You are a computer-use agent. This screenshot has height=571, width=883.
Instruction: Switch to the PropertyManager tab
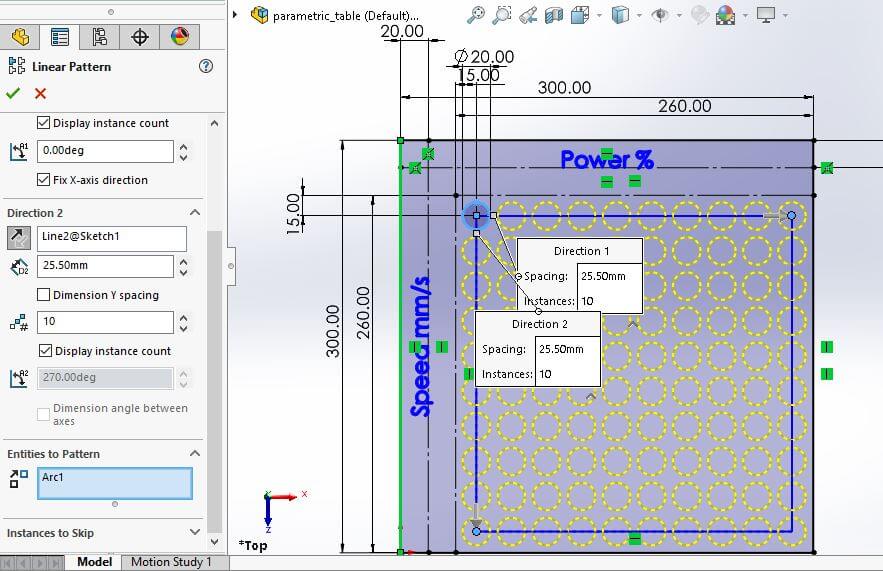pos(60,37)
